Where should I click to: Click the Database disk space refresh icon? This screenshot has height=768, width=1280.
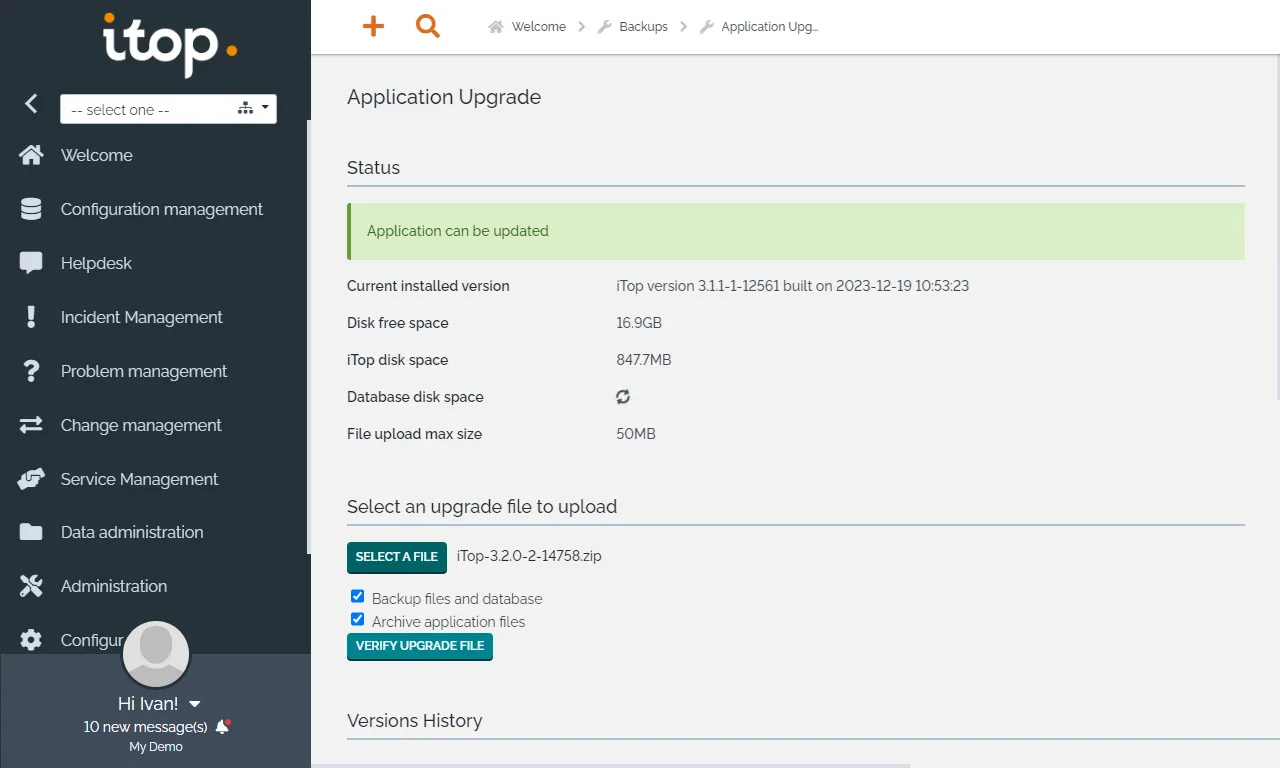pos(623,397)
